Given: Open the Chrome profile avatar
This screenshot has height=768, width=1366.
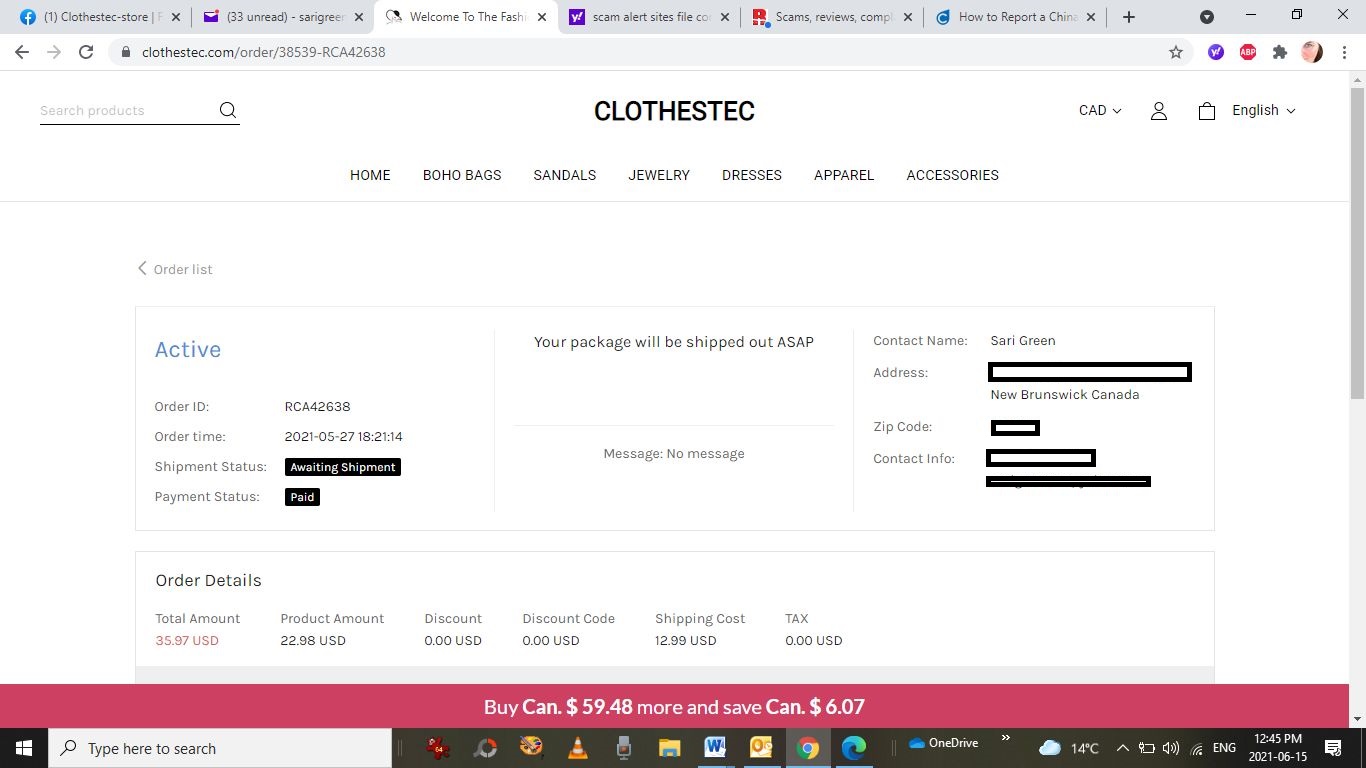Looking at the screenshot, I should (x=1312, y=52).
